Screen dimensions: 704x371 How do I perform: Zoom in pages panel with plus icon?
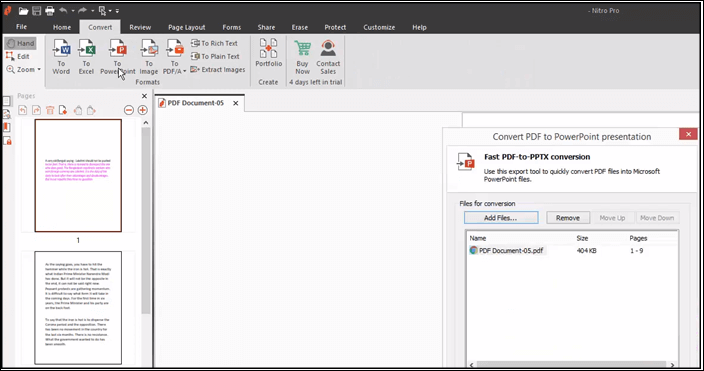pos(143,110)
